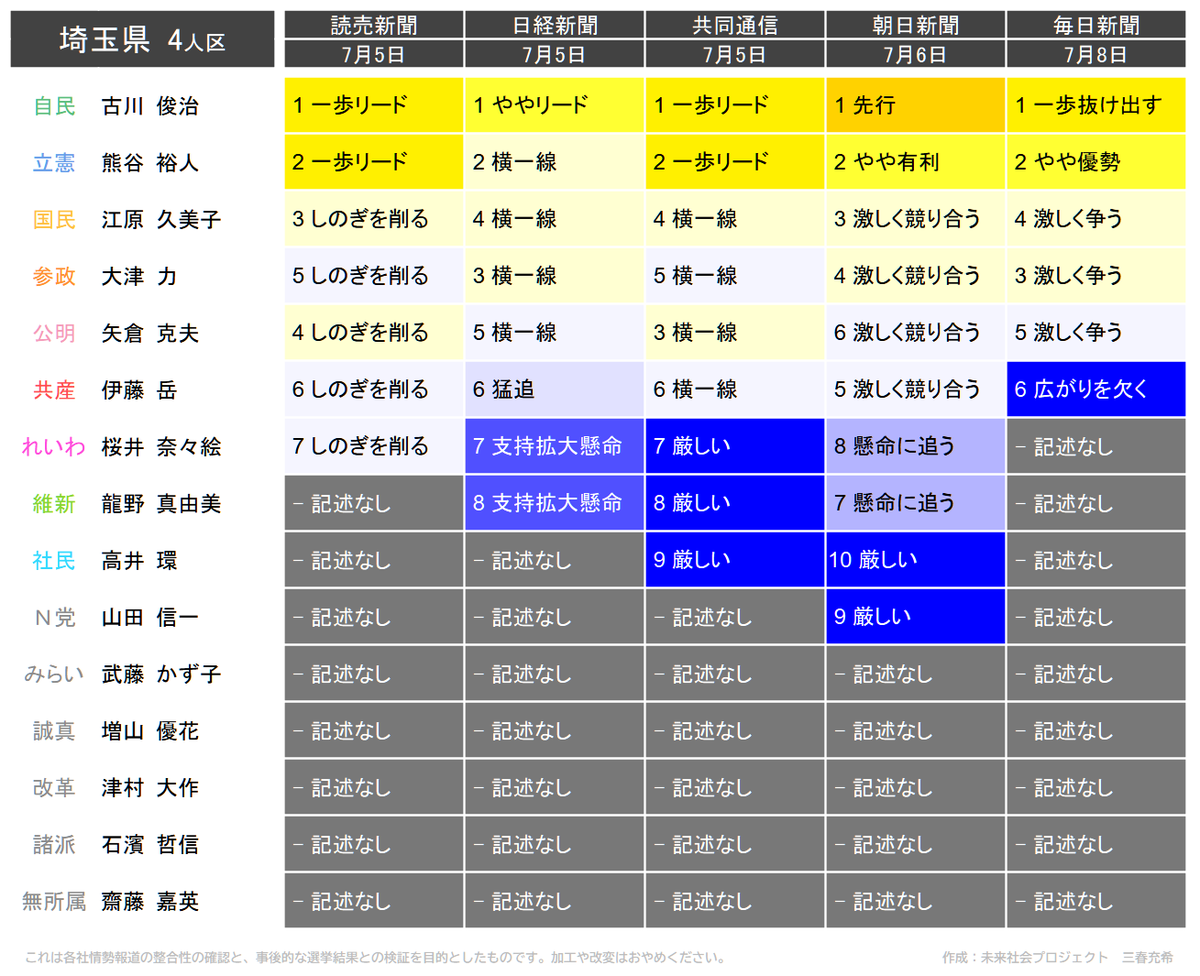The width and height of the screenshot is (1200, 976).
Task: Click the disclaimer footer text at bottom left
Action: click(x=374, y=957)
